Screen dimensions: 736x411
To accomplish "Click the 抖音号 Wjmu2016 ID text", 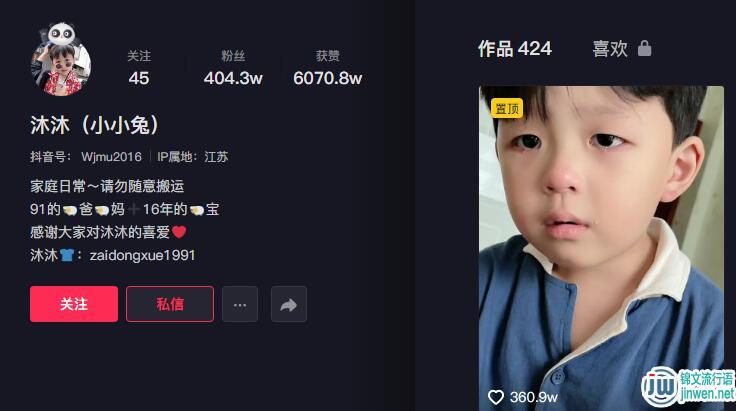I will point(86,157).
